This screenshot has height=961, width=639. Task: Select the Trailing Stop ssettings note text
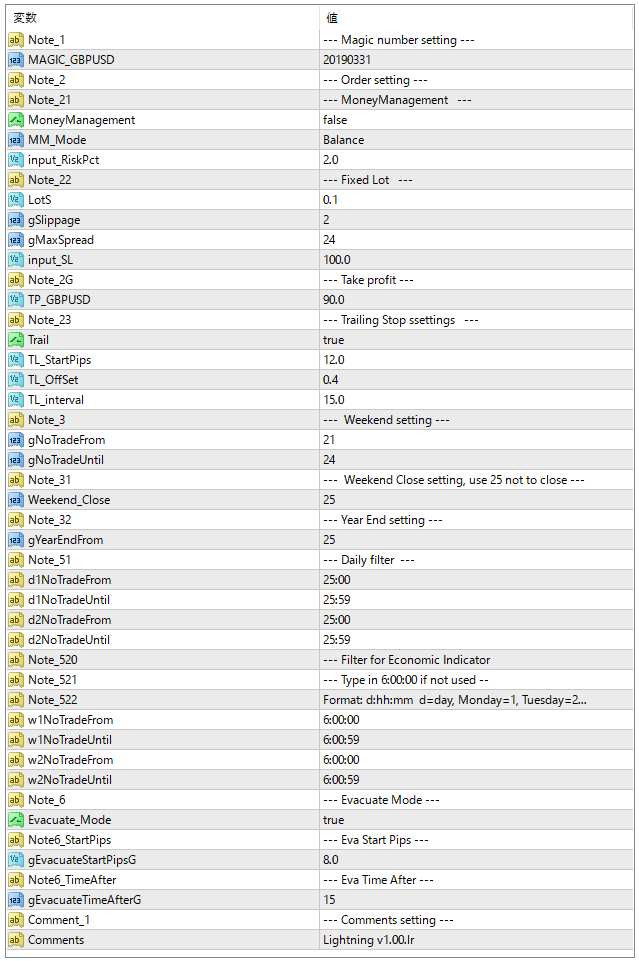coord(401,320)
